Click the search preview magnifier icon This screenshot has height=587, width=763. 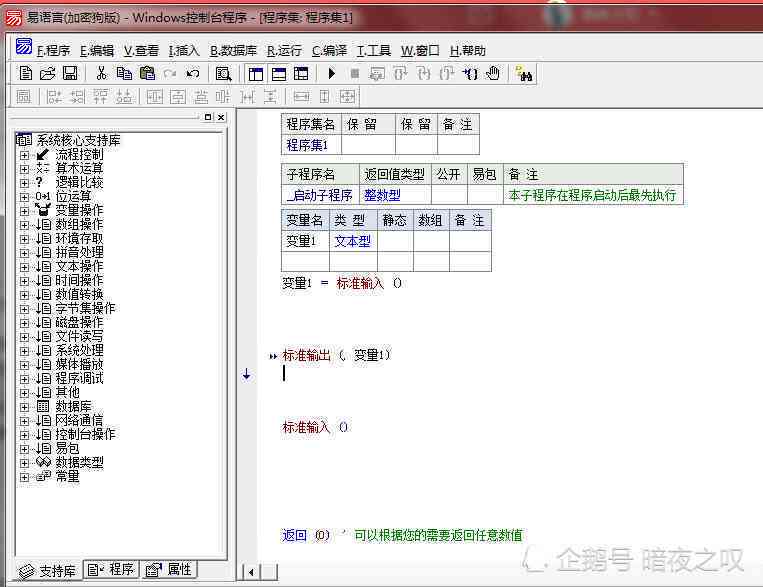pyautogui.click(x=224, y=73)
